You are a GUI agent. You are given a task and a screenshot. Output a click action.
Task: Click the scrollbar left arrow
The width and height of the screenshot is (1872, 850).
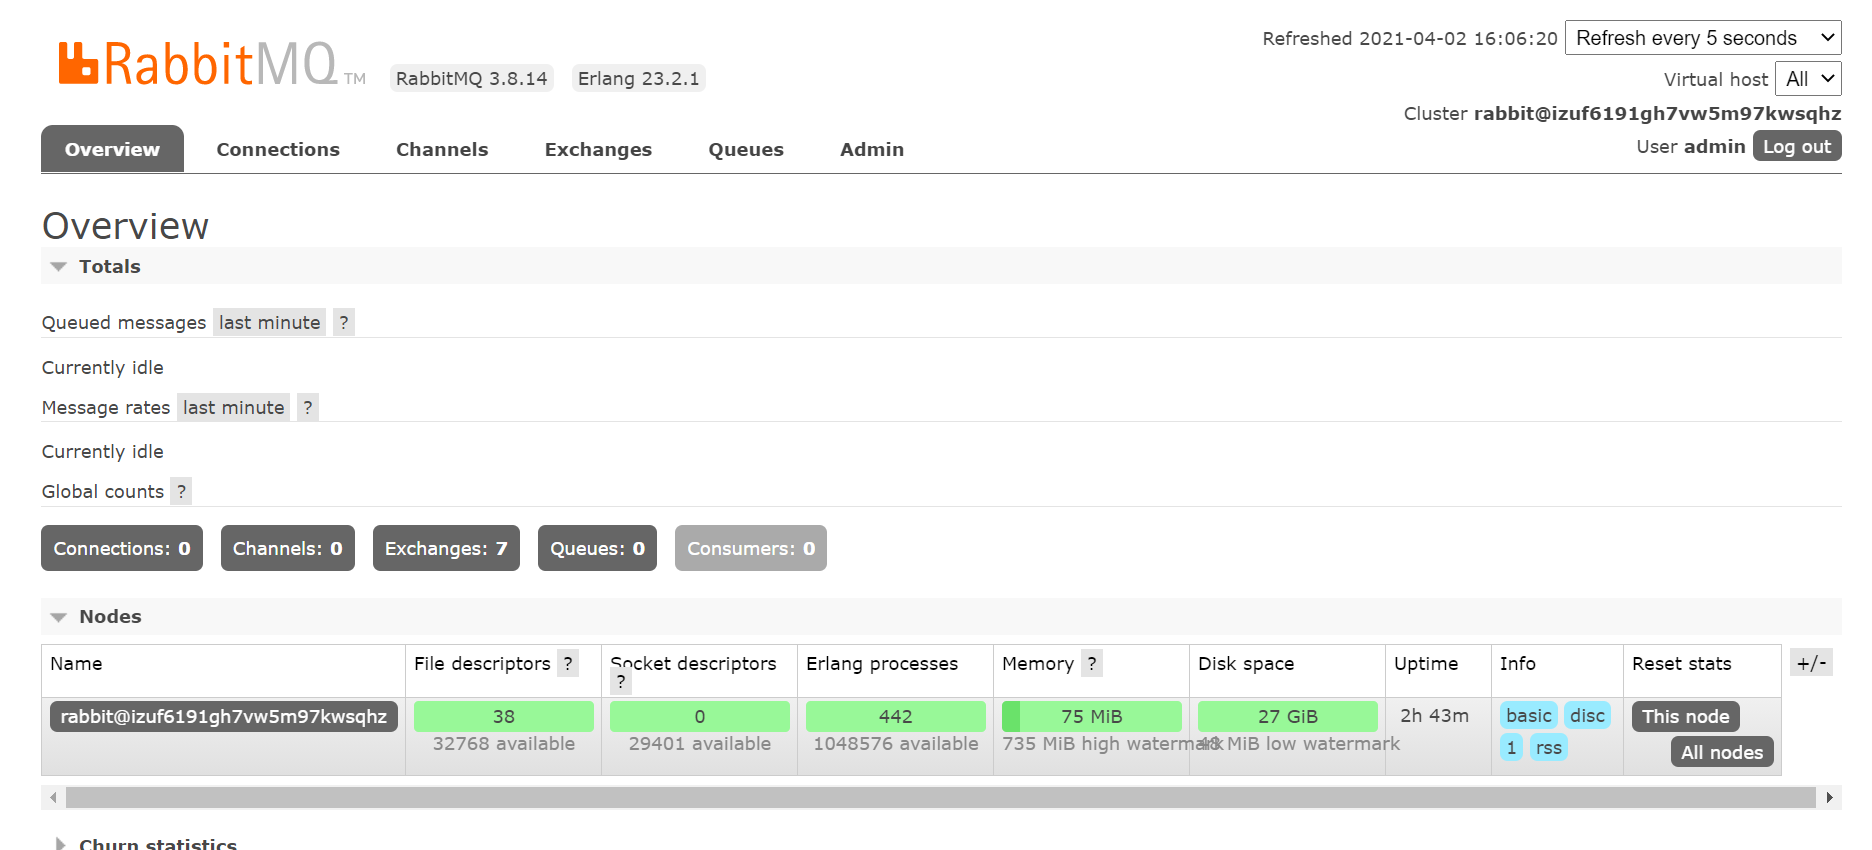click(x=53, y=797)
